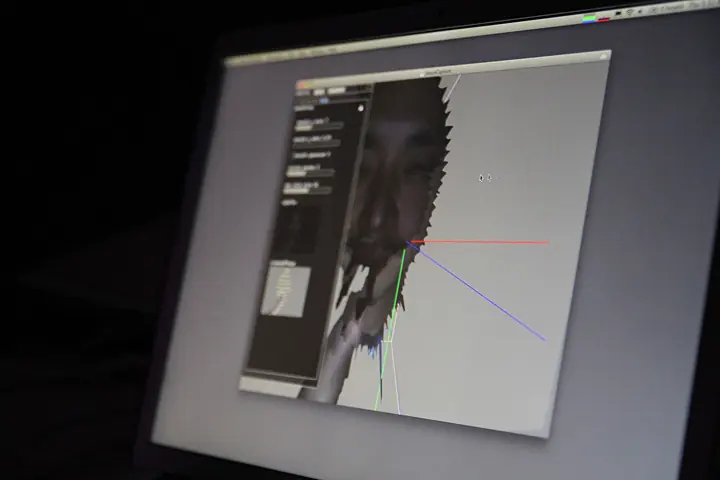
Task: Click the third slider in the control panel
Action: coord(314,158)
